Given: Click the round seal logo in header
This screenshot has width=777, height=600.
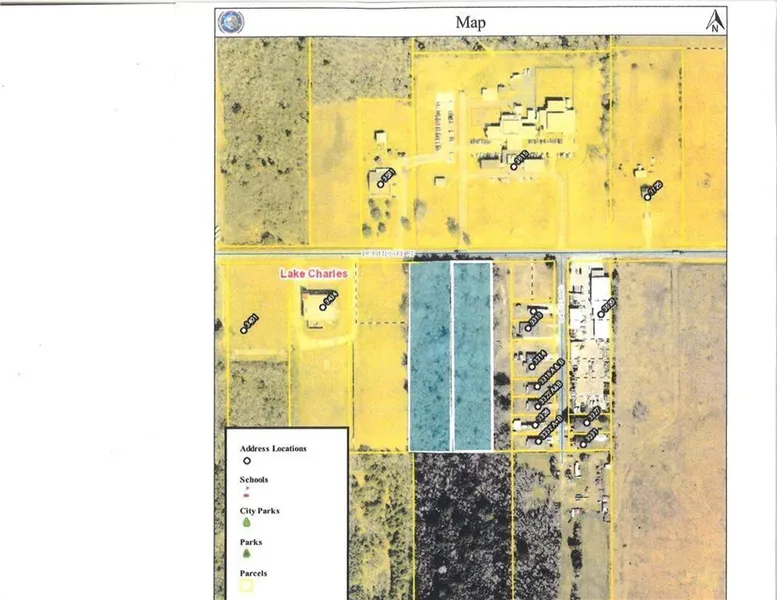Looking at the screenshot, I should point(227,21).
